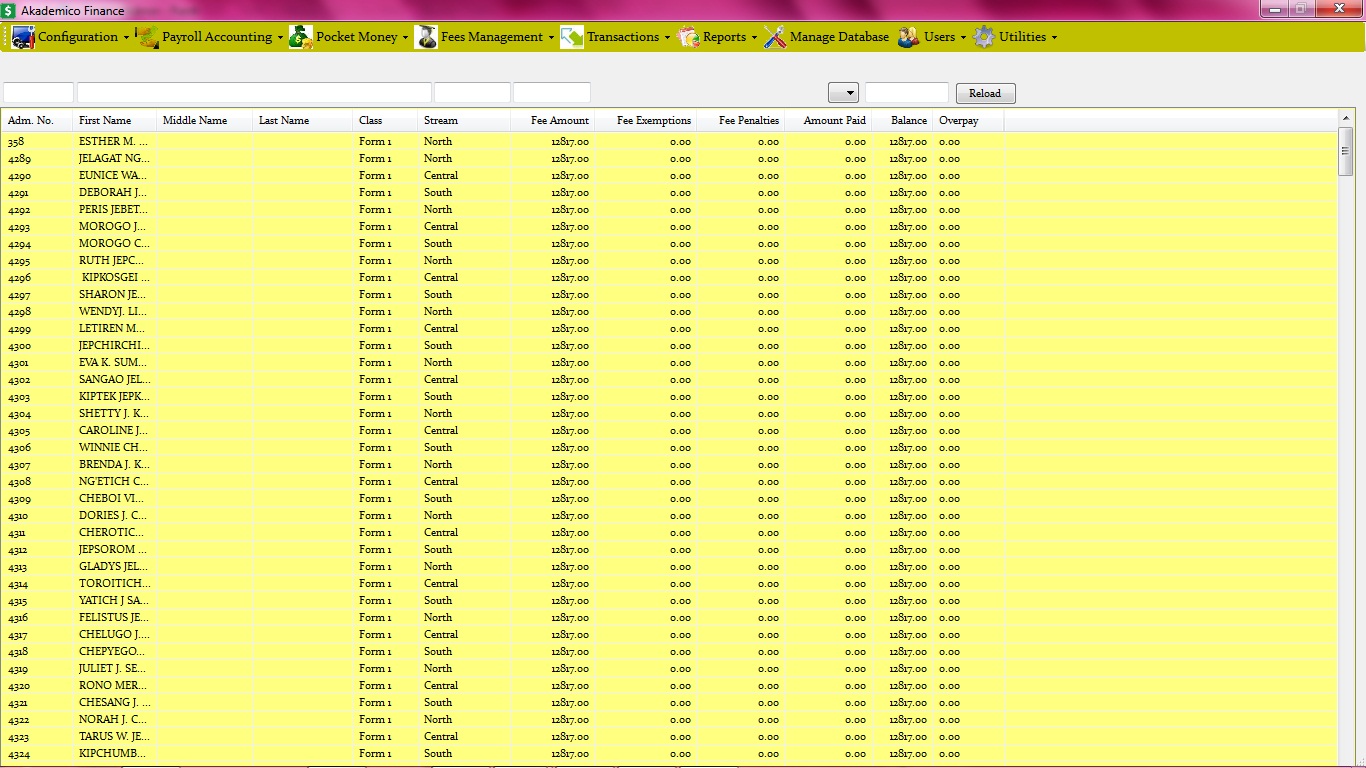Image resolution: width=1366 pixels, height=768 pixels.
Task: Click the Manage Database tools icon
Action: pyautogui.click(x=775, y=37)
